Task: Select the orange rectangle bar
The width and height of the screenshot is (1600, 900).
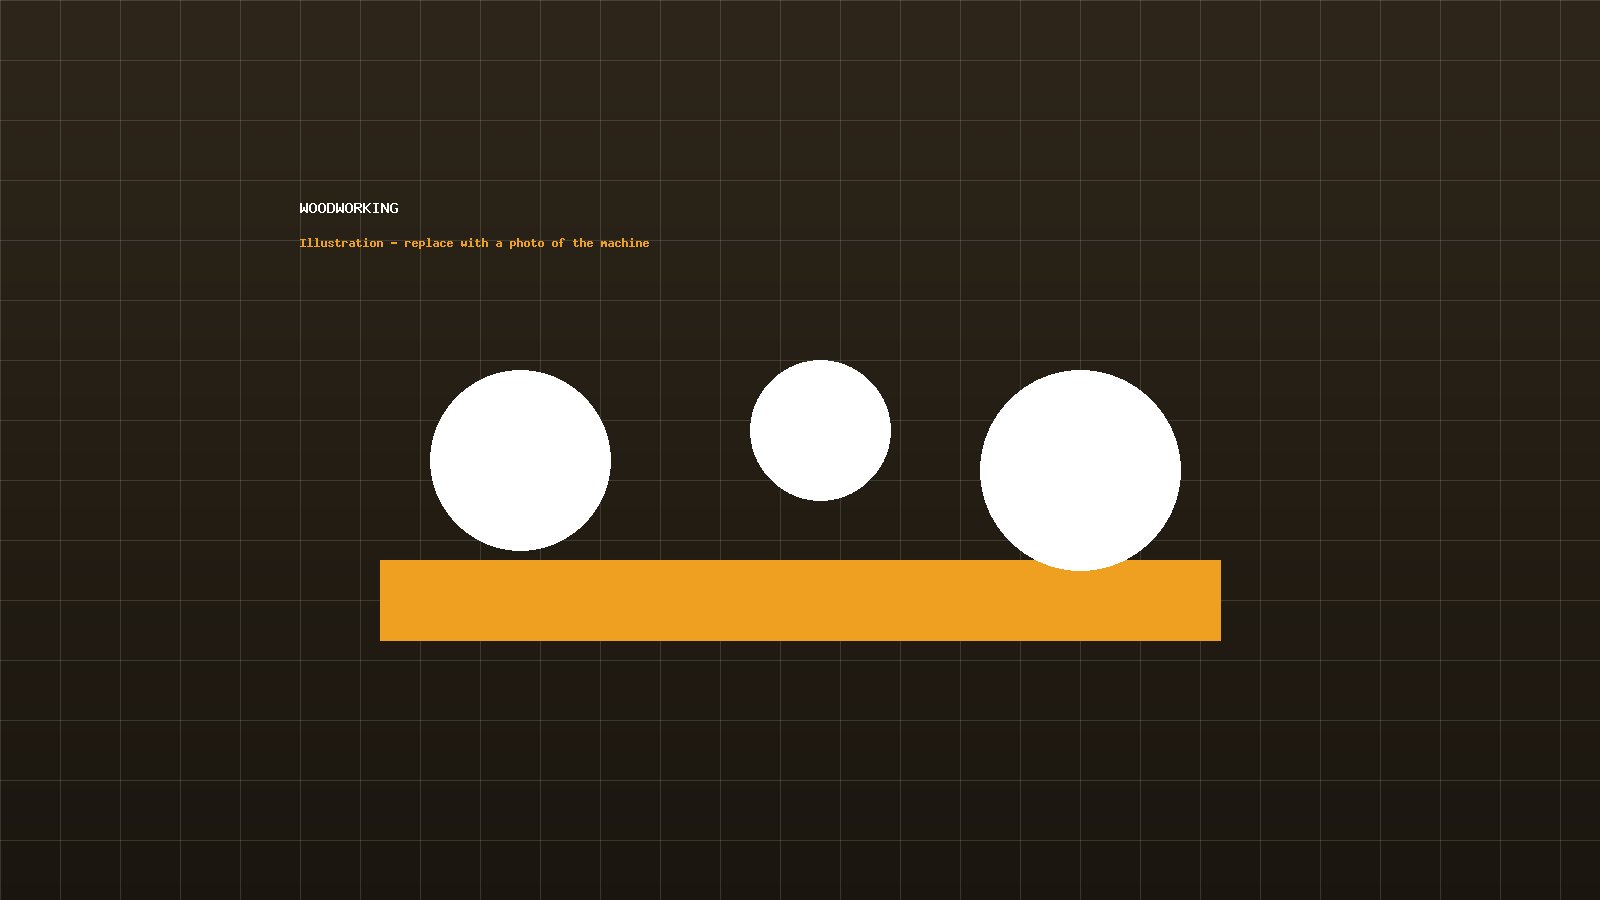Action: tap(800, 600)
